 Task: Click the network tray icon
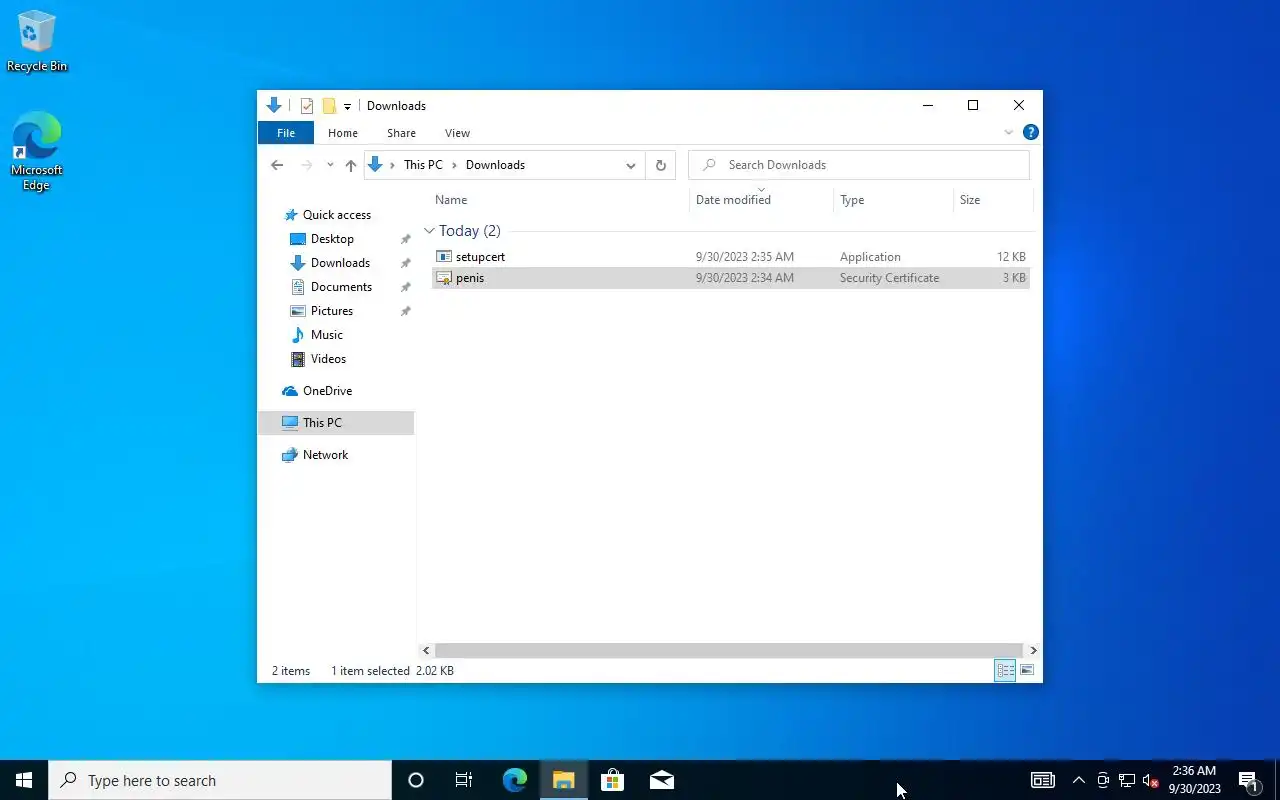pyautogui.click(x=1126, y=780)
